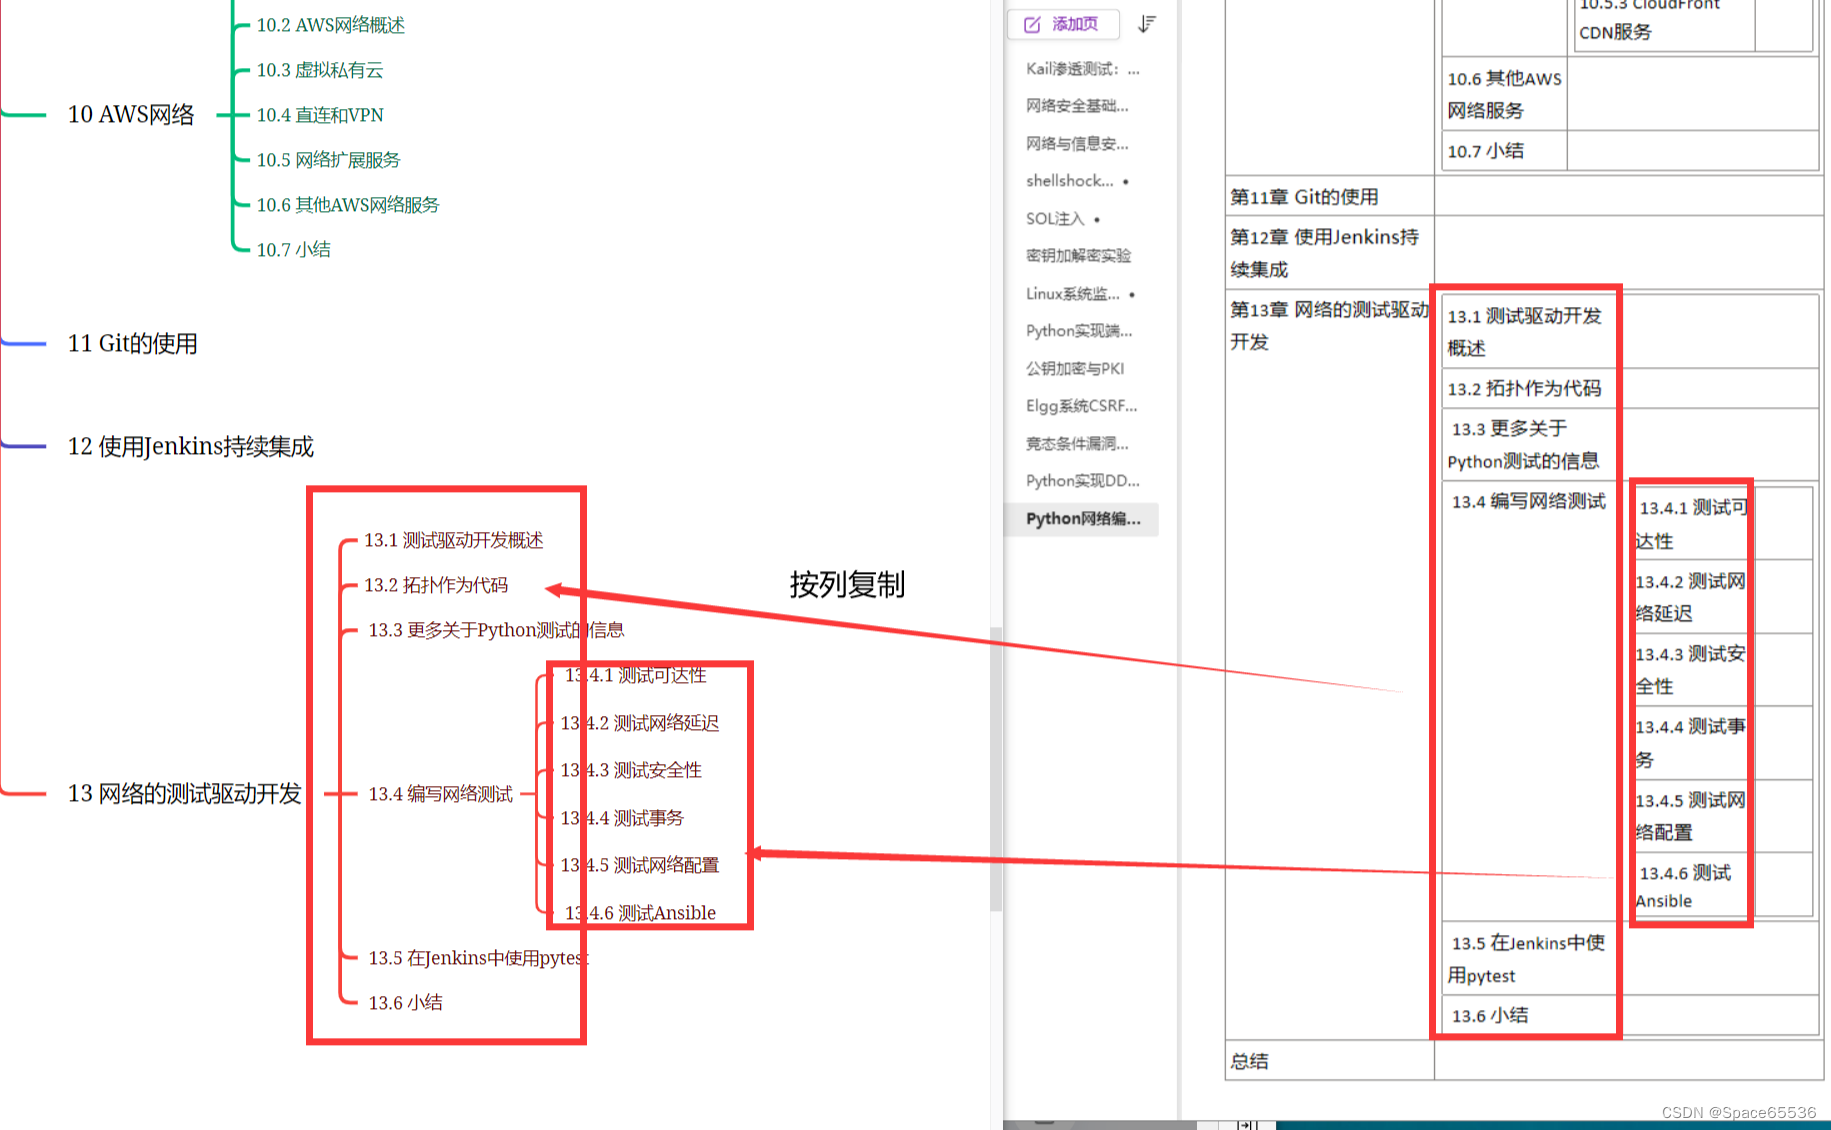Select mind map node 13.4.6 测试Ansible

coord(640,913)
